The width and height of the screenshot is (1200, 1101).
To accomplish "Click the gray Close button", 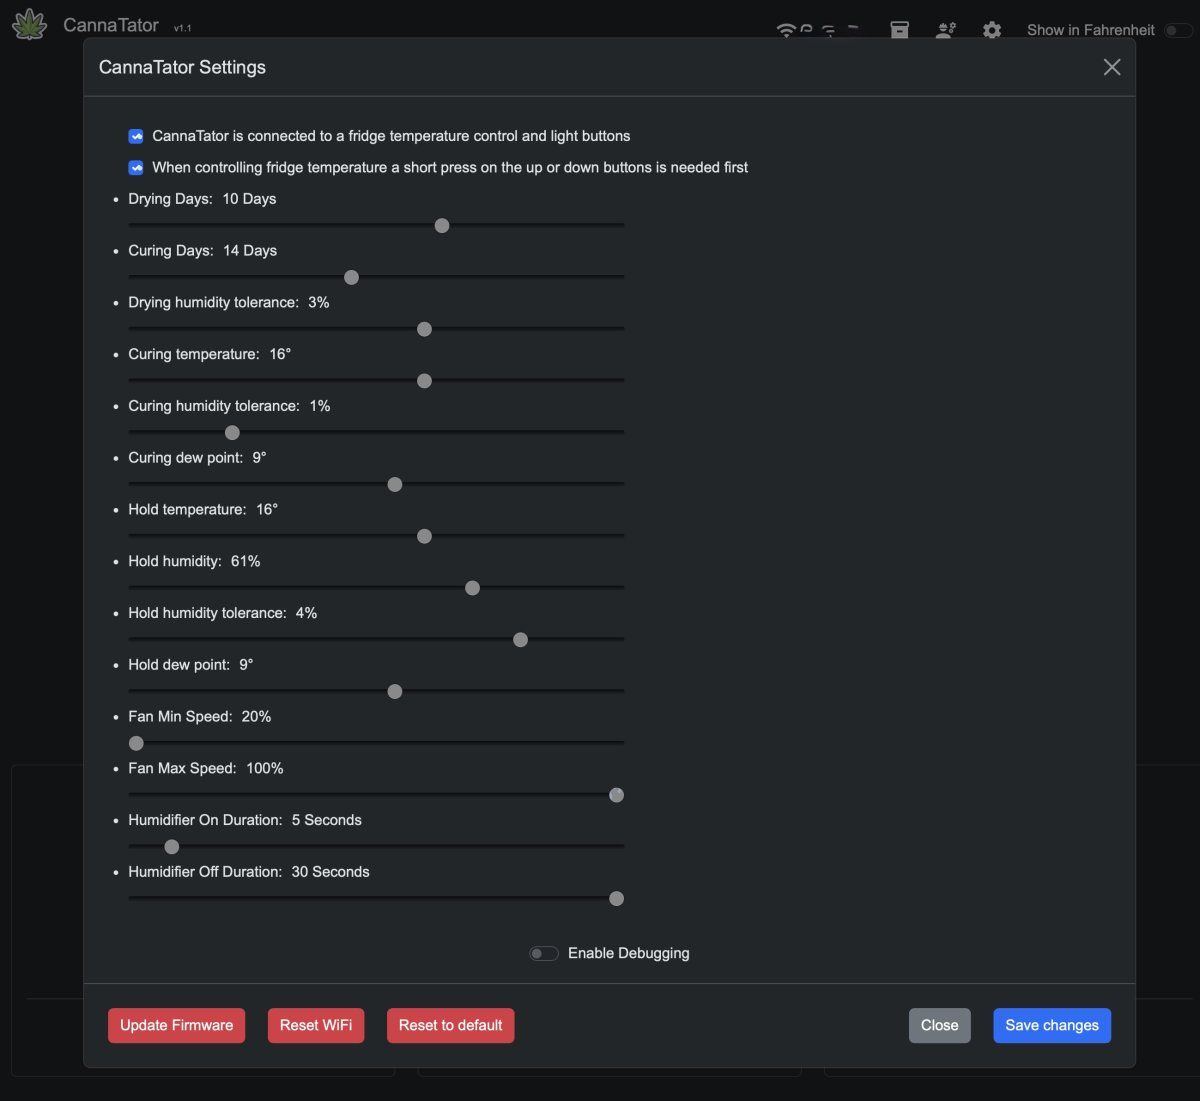I will [x=939, y=1025].
